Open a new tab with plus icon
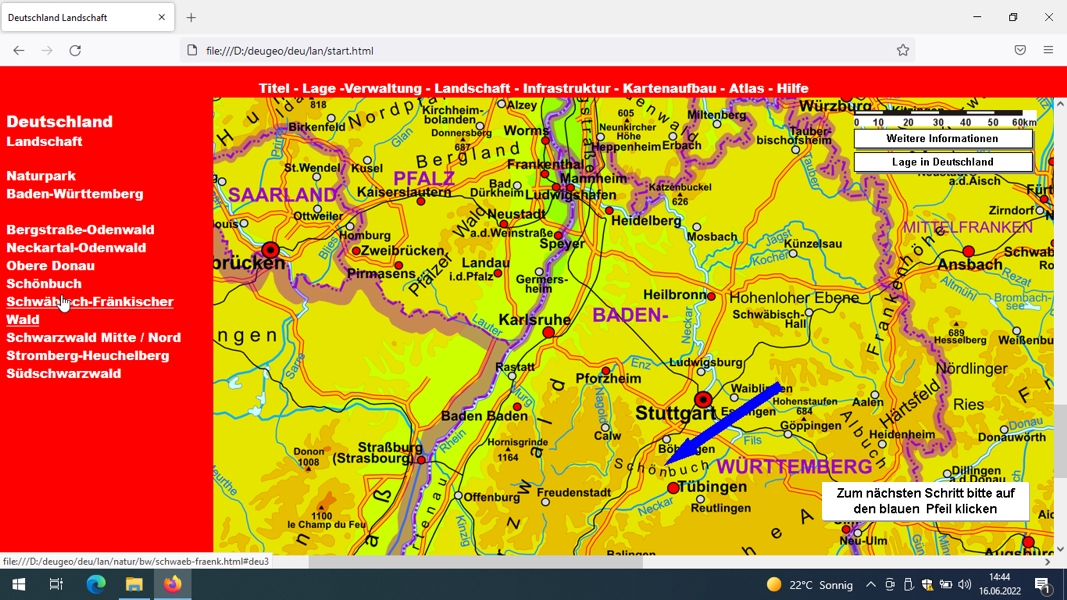 (x=191, y=18)
